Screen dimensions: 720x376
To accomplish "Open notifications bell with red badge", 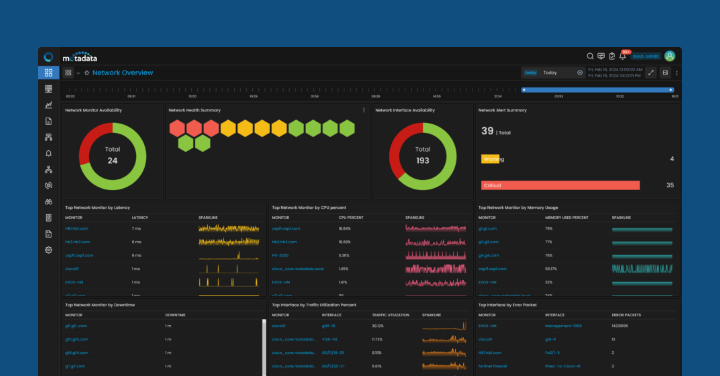I will click(623, 56).
